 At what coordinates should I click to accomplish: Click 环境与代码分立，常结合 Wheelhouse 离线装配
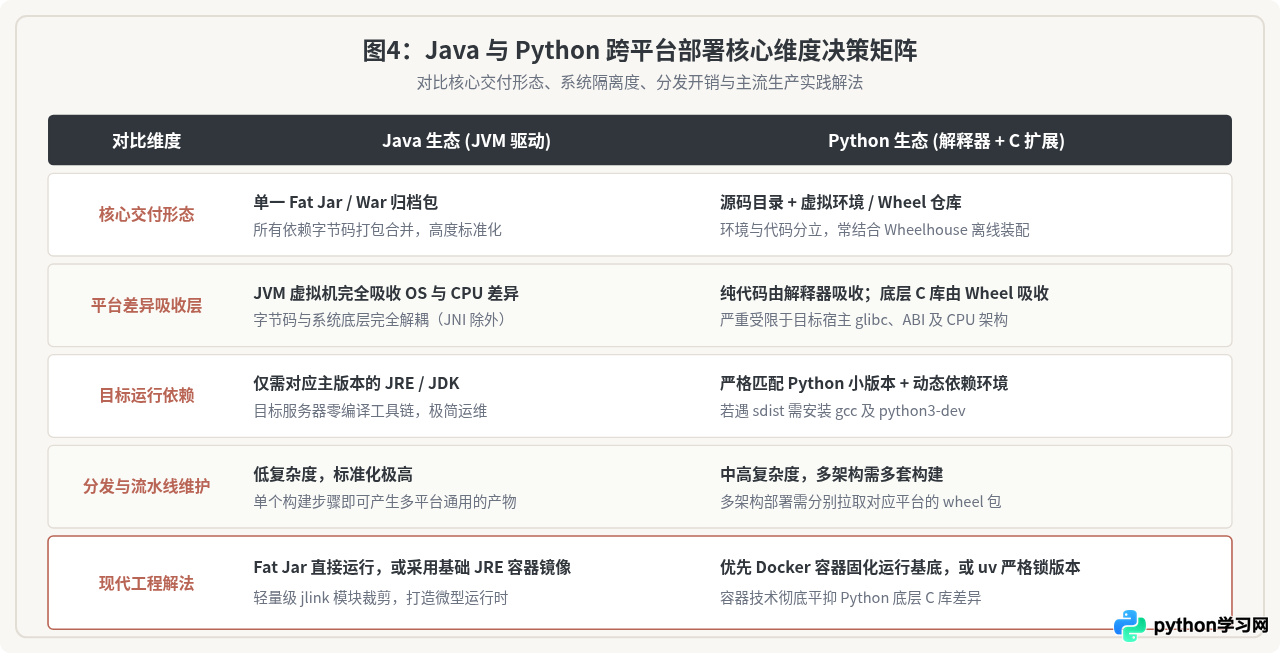click(x=875, y=229)
